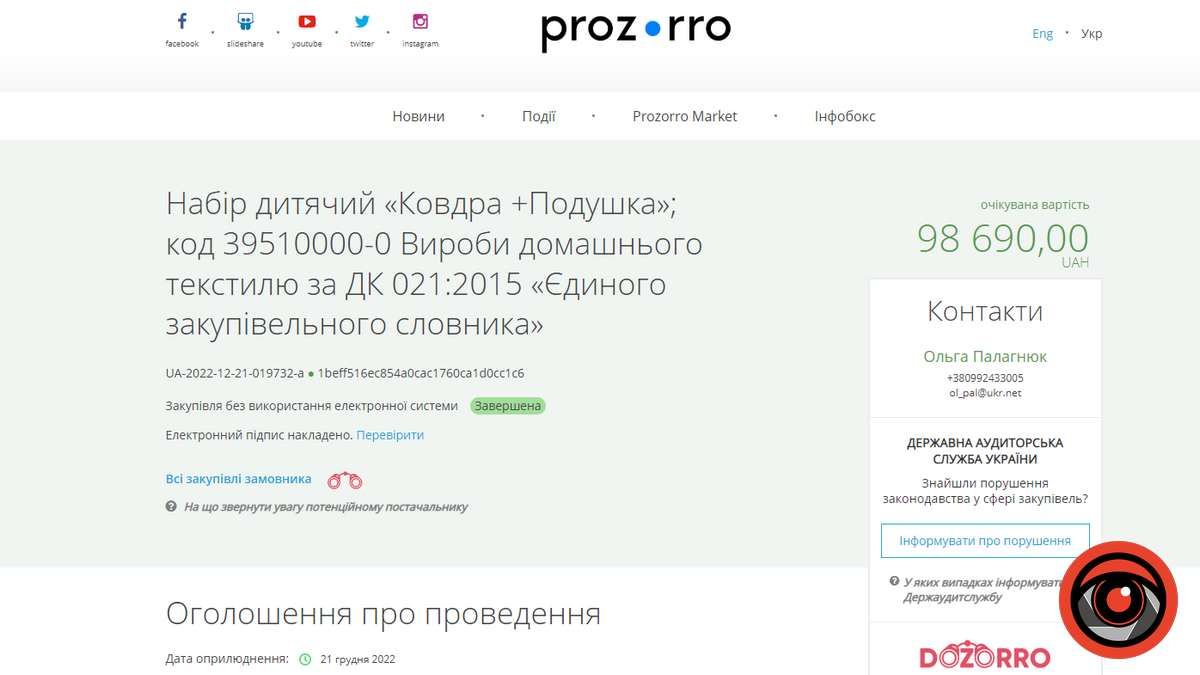Click the Twitter bird icon
Image resolution: width=1200 pixels, height=675 pixels.
click(362, 20)
